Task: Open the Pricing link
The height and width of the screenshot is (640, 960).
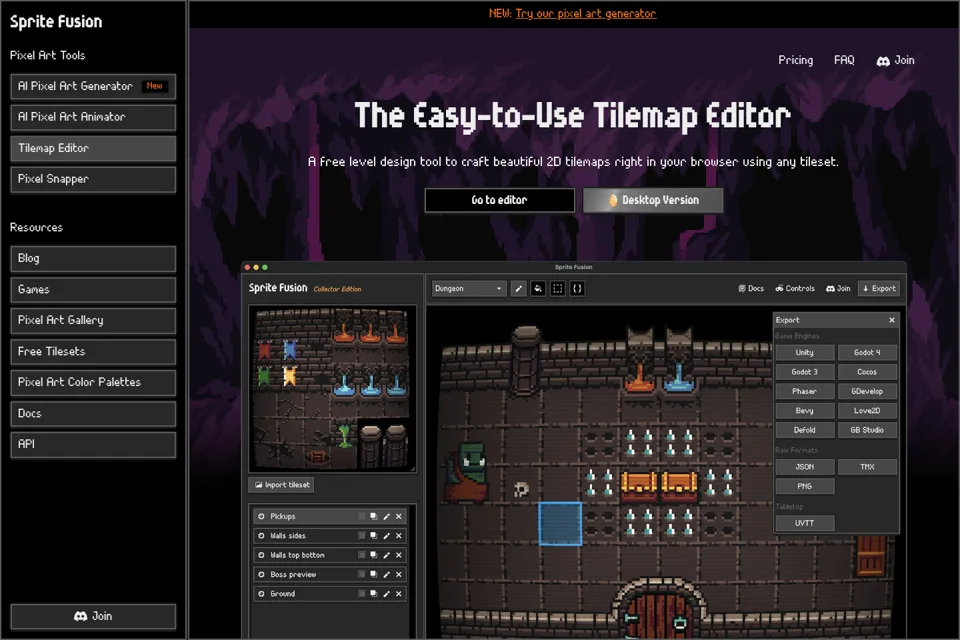Action: coord(795,60)
